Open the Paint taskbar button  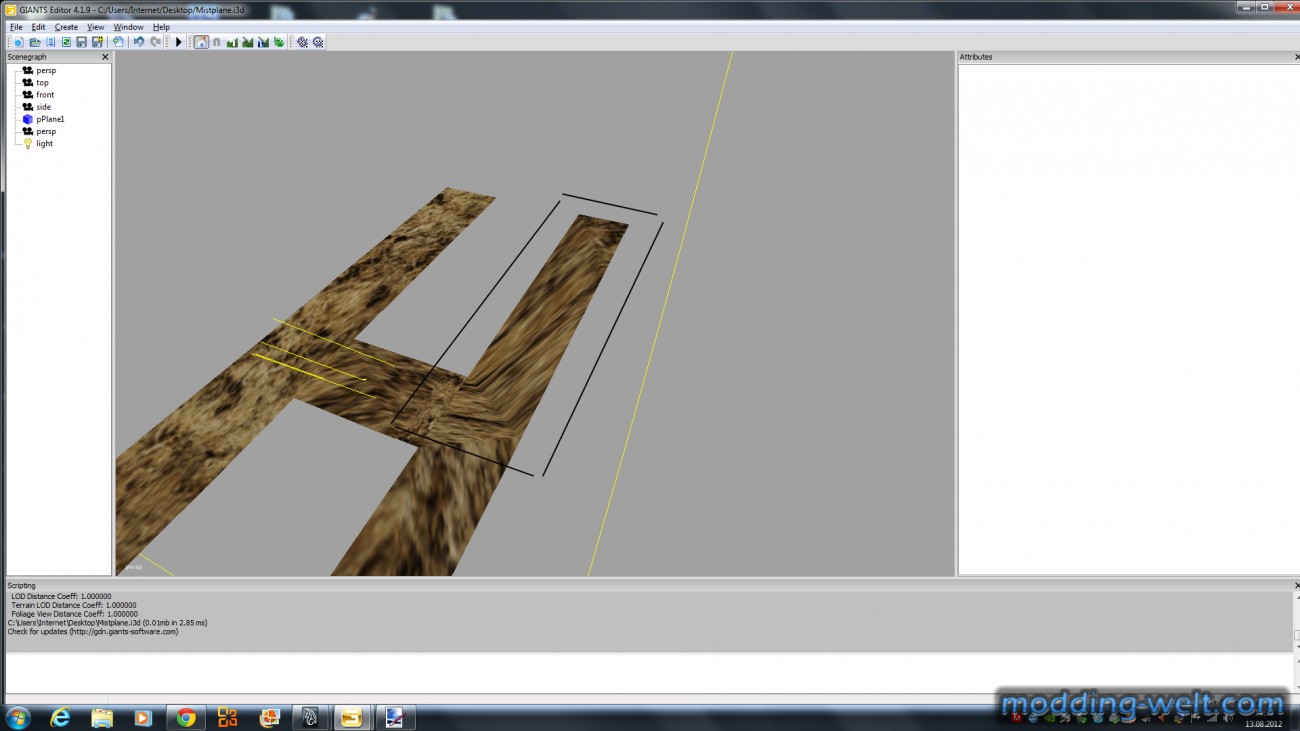point(394,717)
